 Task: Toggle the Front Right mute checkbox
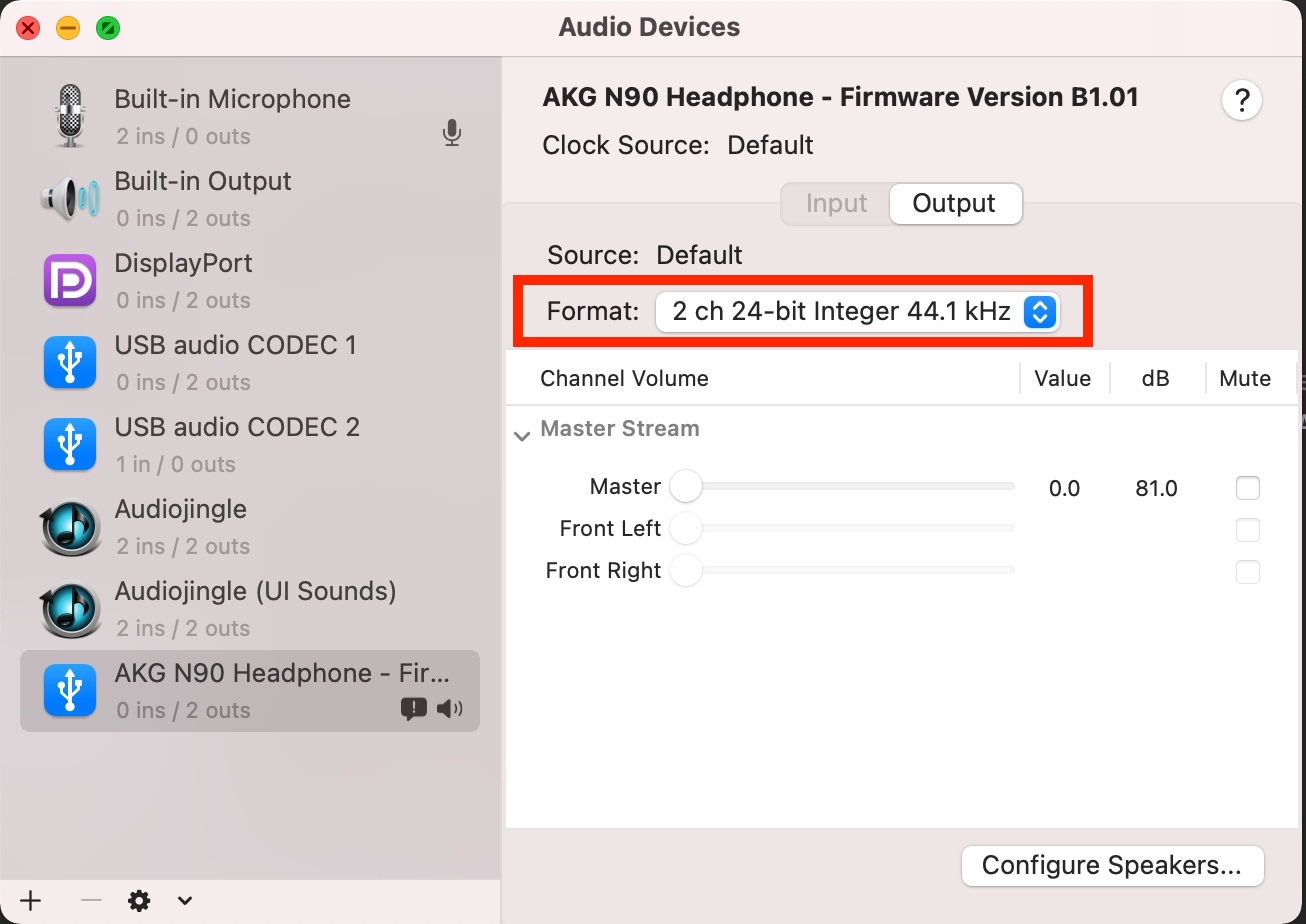(x=1247, y=572)
